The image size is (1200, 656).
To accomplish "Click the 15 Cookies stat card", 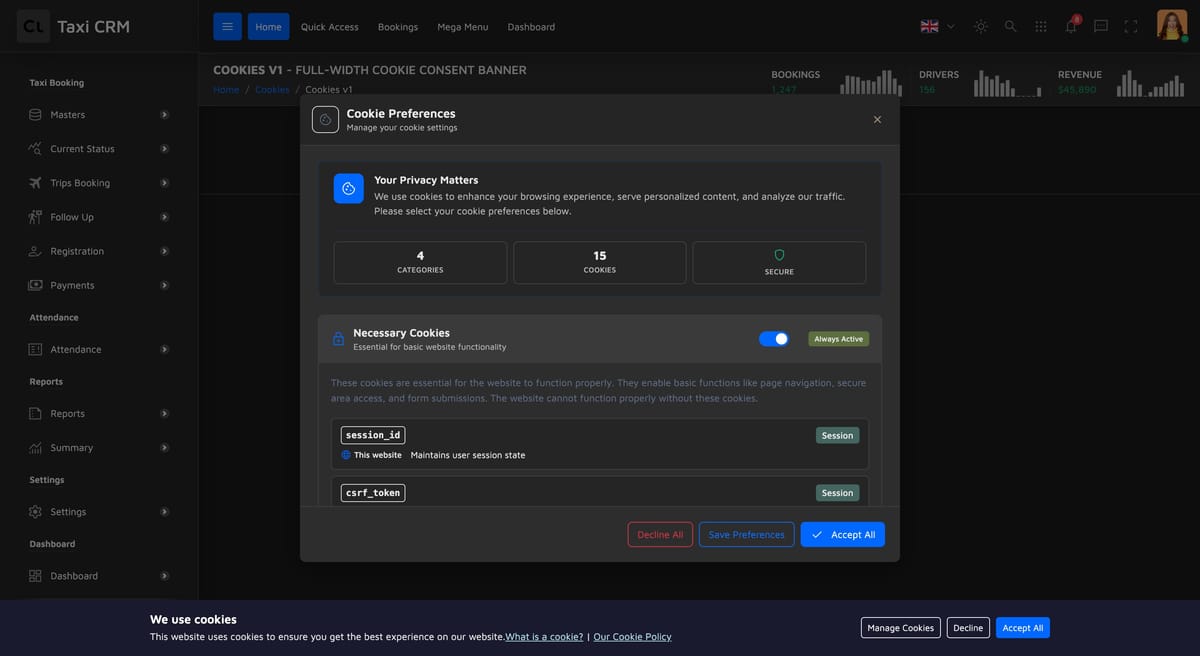I will click(600, 263).
